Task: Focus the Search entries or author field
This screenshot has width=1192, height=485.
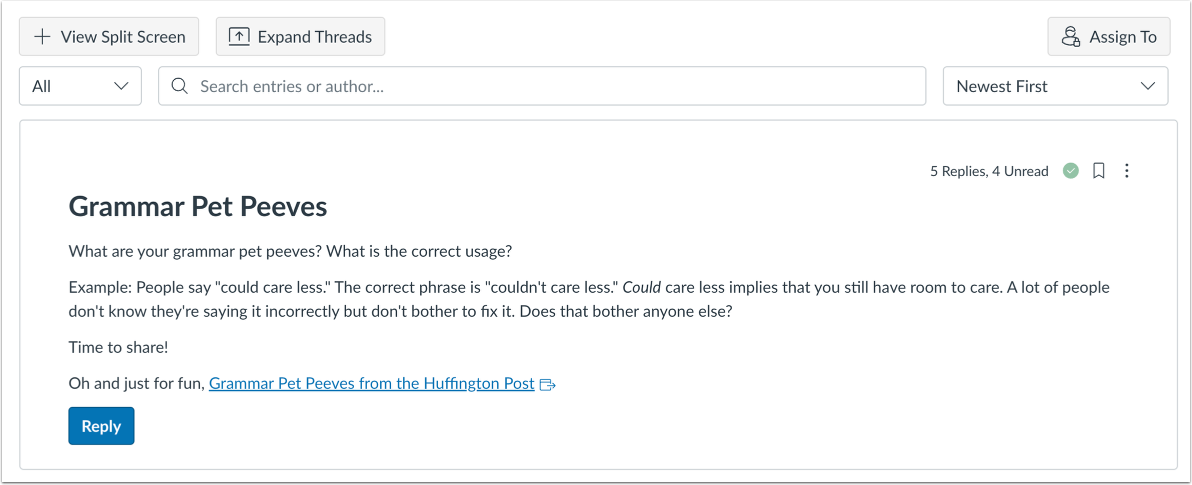Action: (x=550, y=86)
